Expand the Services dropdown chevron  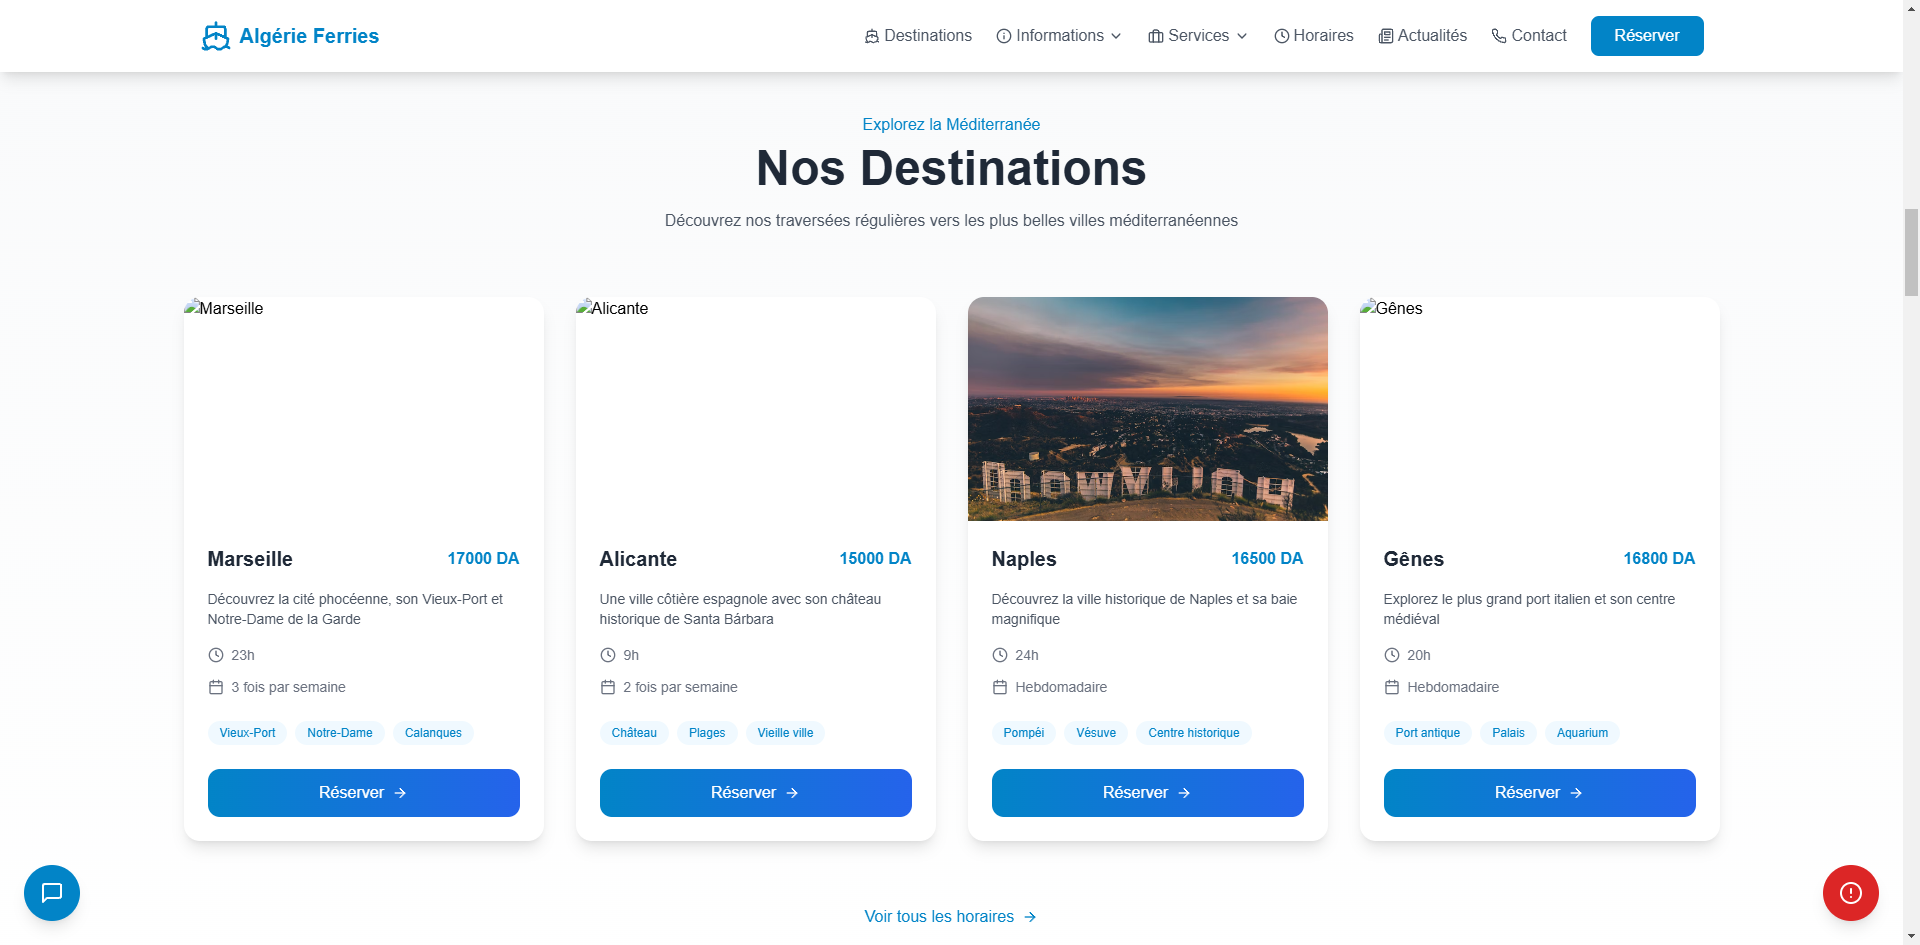[1242, 36]
